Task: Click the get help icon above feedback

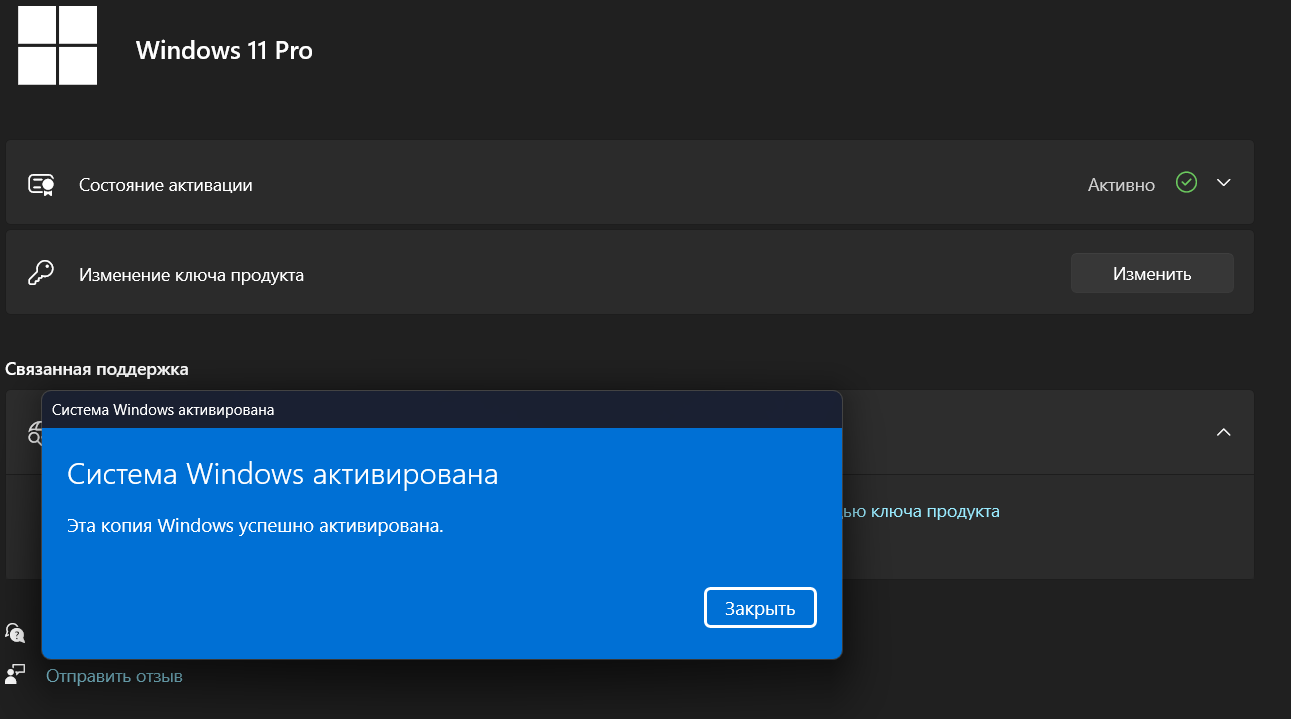Action: tap(15, 632)
